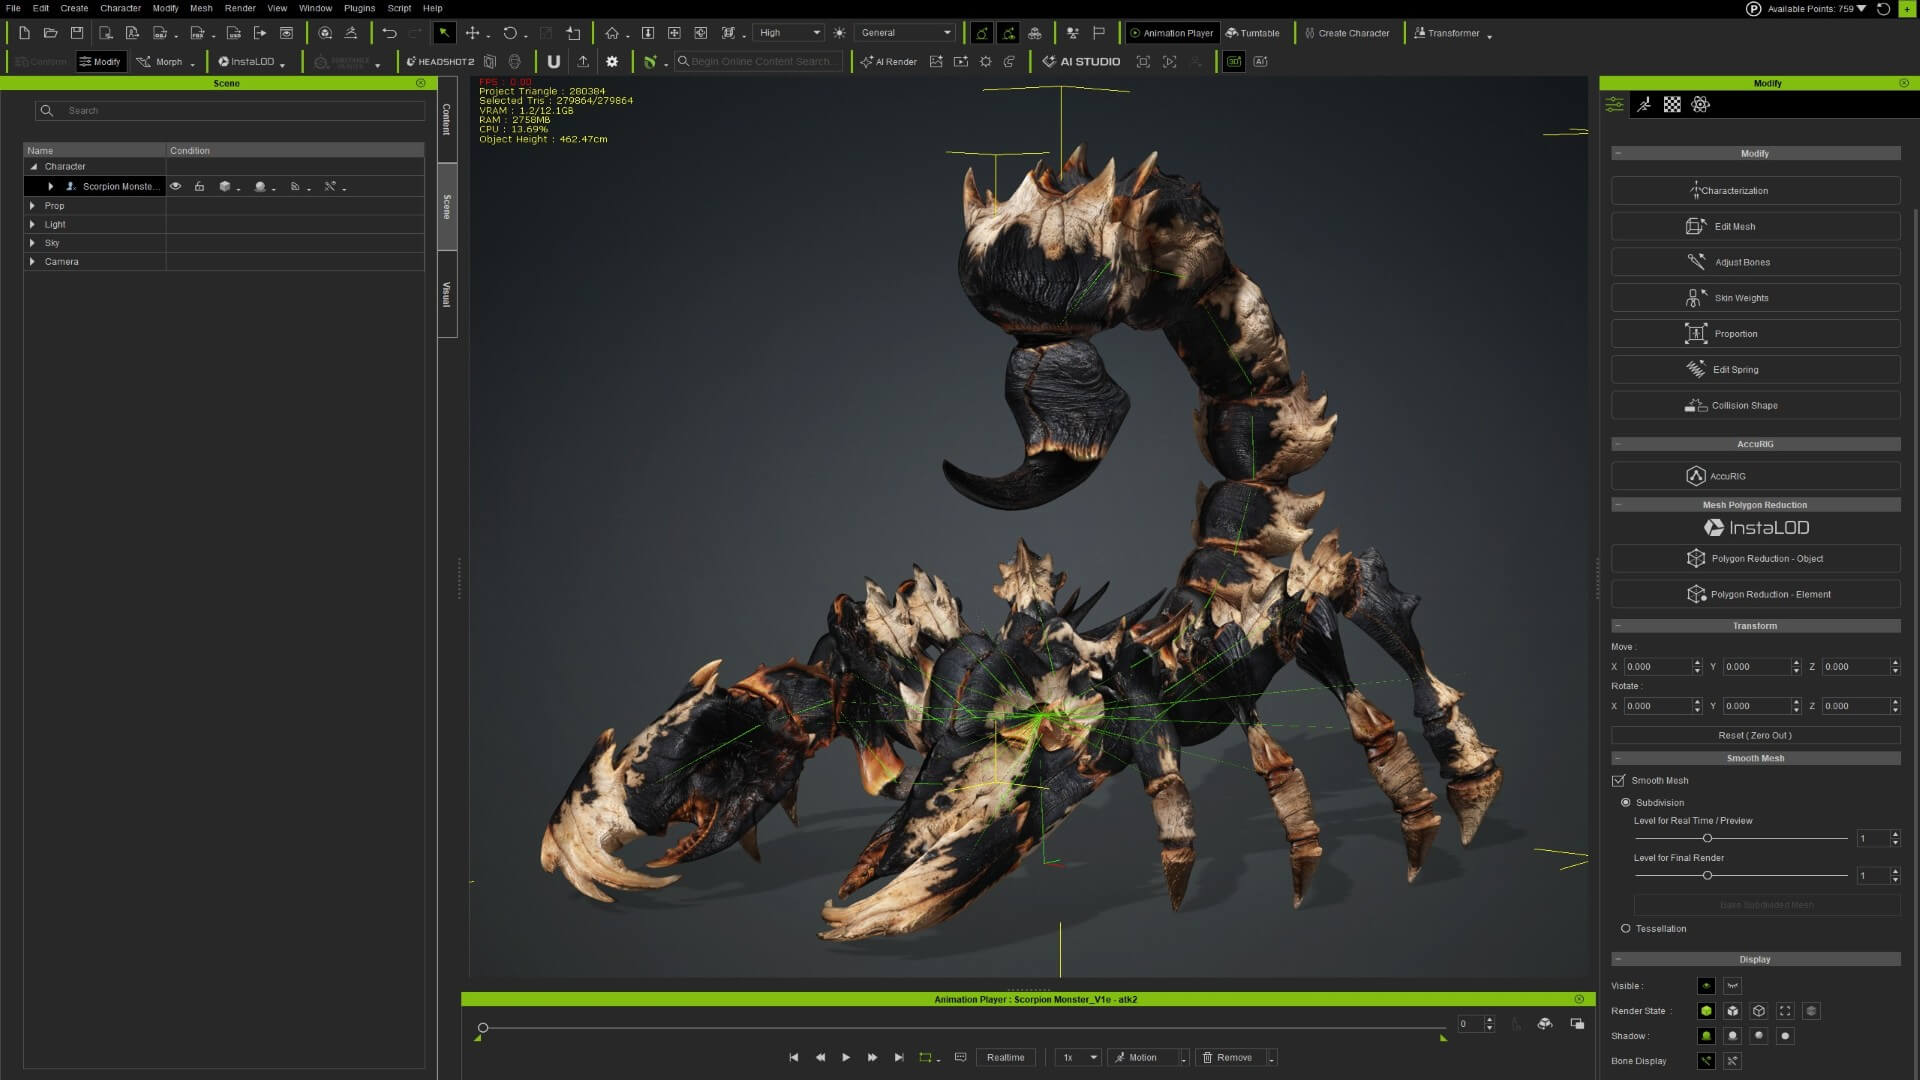Click the Scene search field
Image resolution: width=1920 pixels, height=1080 pixels.
[x=230, y=111]
